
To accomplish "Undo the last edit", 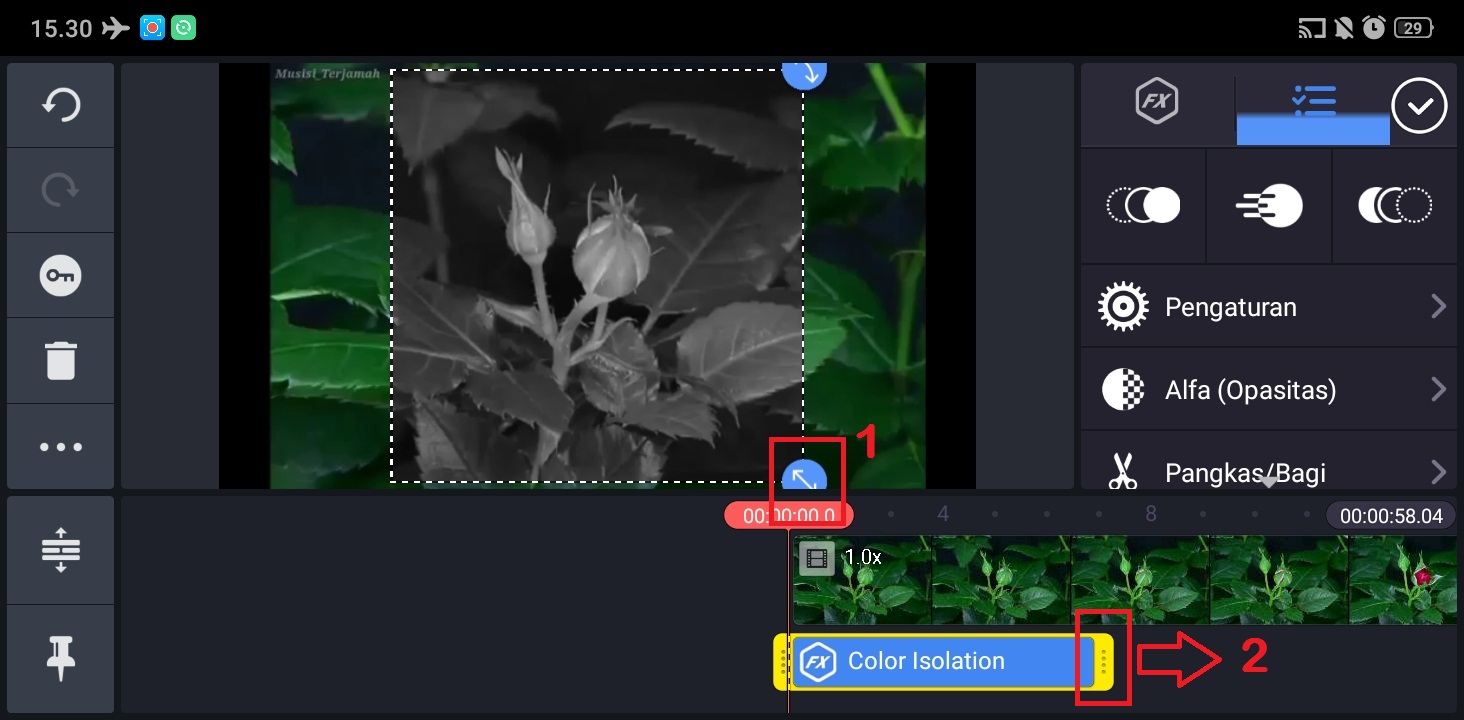I will pyautogui.click(x=61, y=105).
